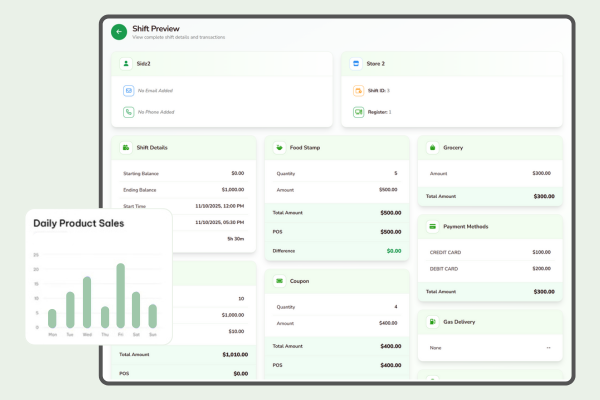Click the Grocery Amount $300.00 value
The height and width of the screenshot is (400, 600).
point(542,173)
